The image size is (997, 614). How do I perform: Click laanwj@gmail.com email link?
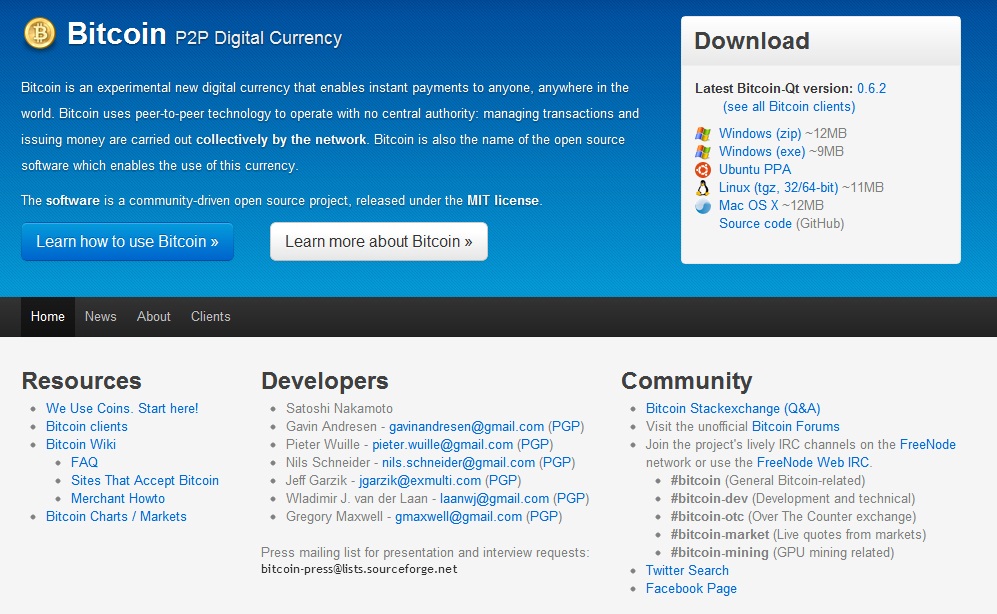495,498
